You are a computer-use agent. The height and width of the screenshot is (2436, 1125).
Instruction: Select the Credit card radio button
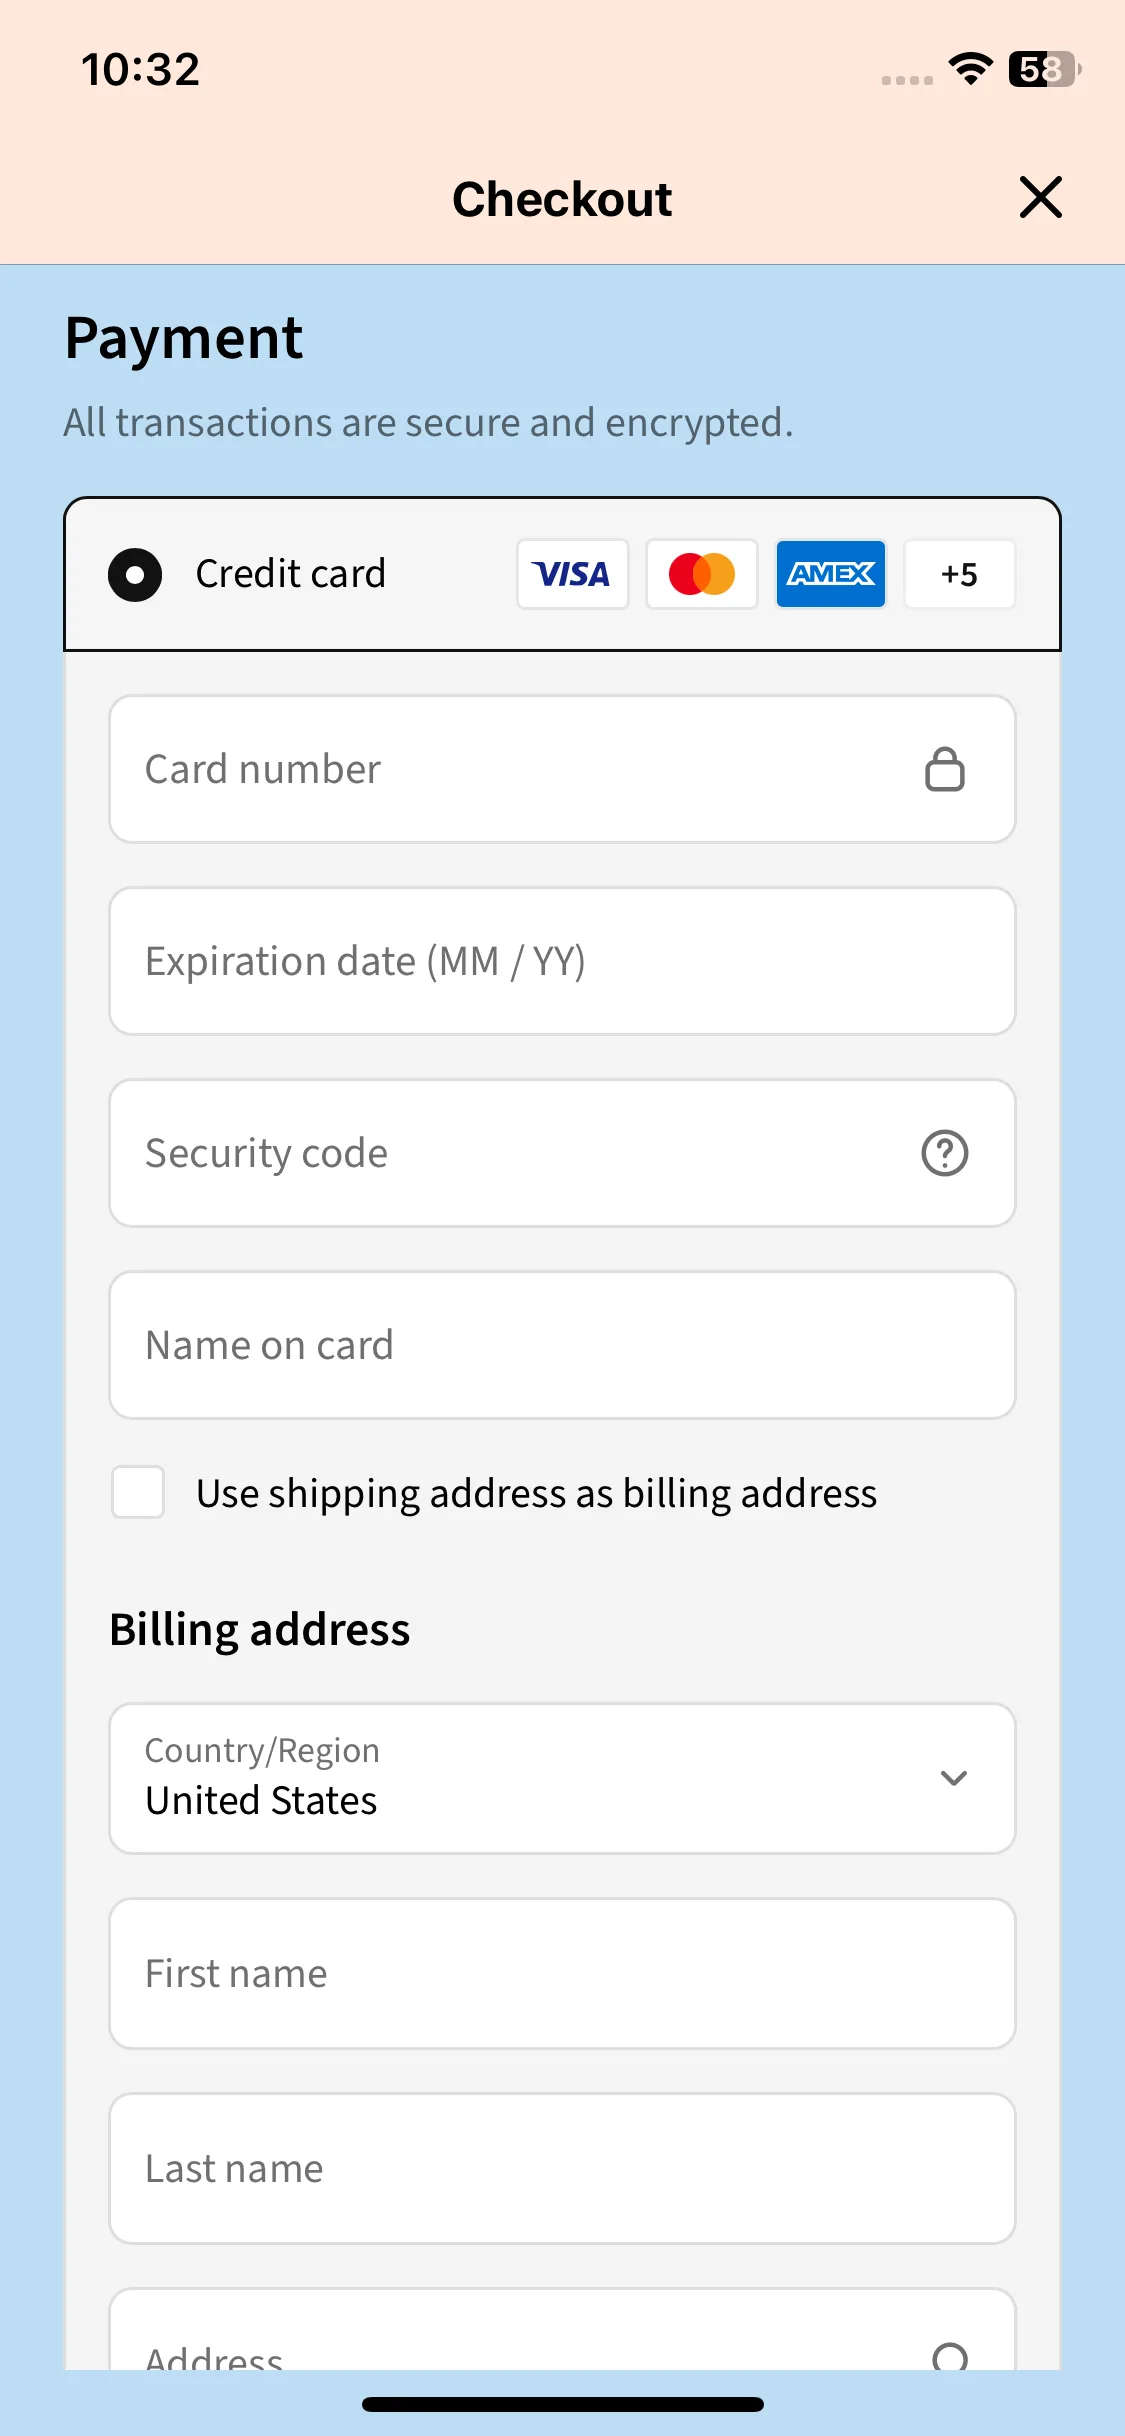pyautogui.click(x=135, y=575)
